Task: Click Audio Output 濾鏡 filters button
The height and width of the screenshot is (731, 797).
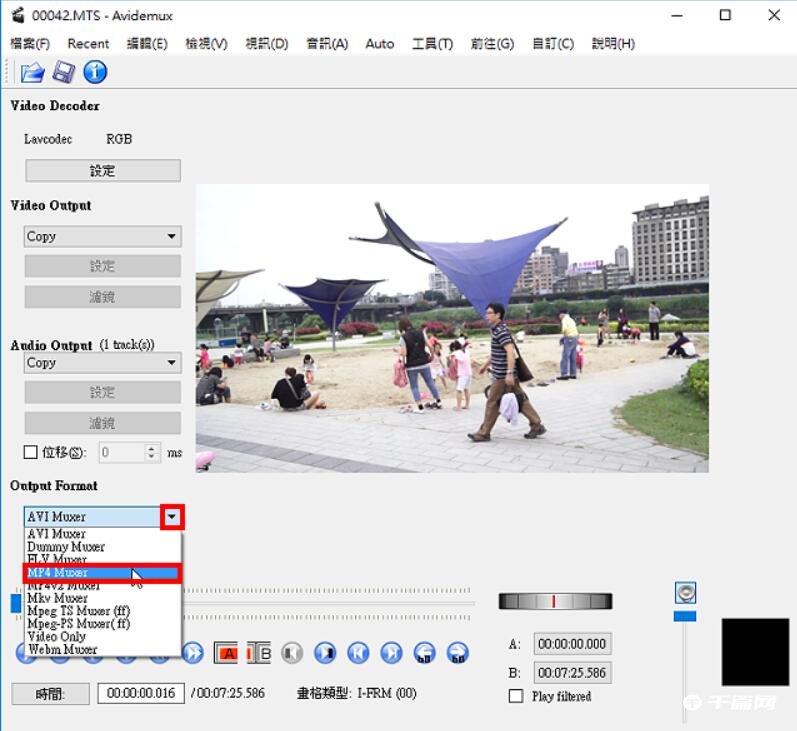Action: [103, 423]
